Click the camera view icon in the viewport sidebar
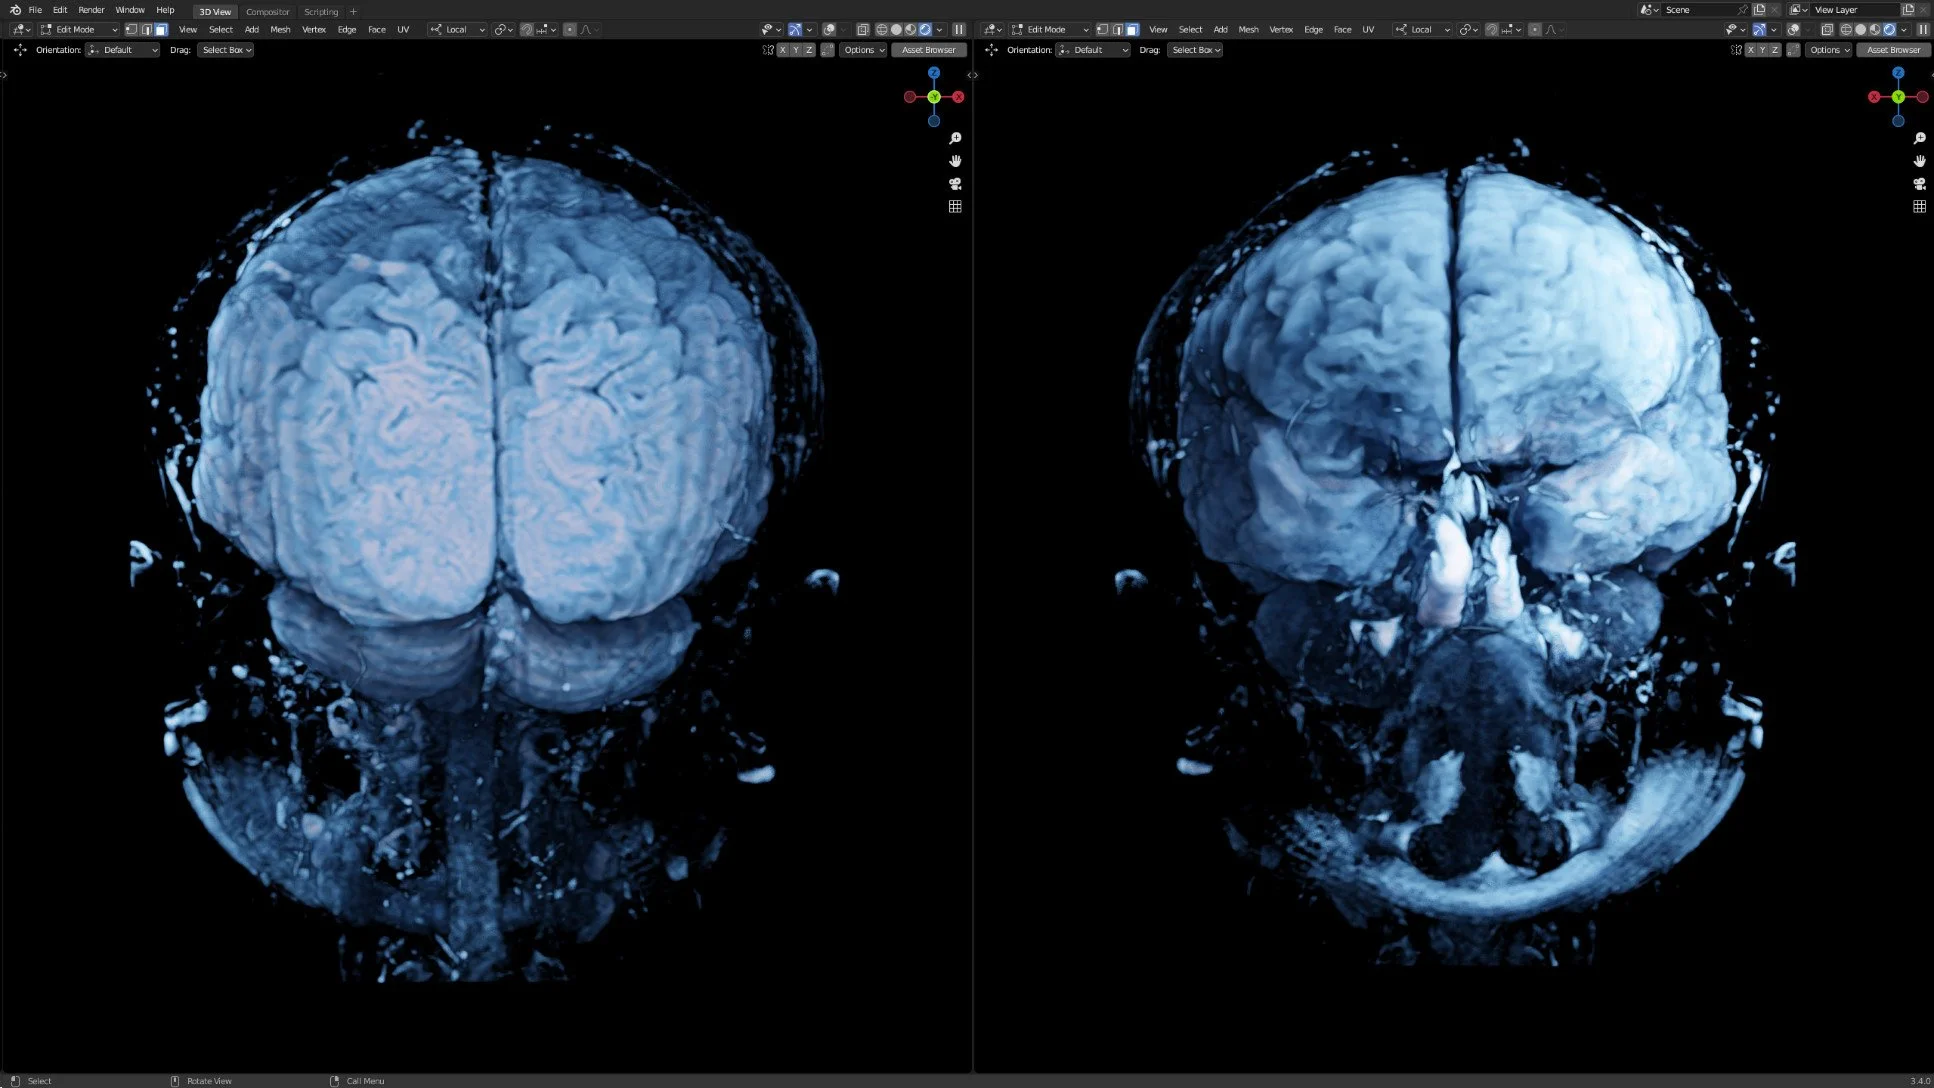The image size is (1934, 1088). click(955, 183)
